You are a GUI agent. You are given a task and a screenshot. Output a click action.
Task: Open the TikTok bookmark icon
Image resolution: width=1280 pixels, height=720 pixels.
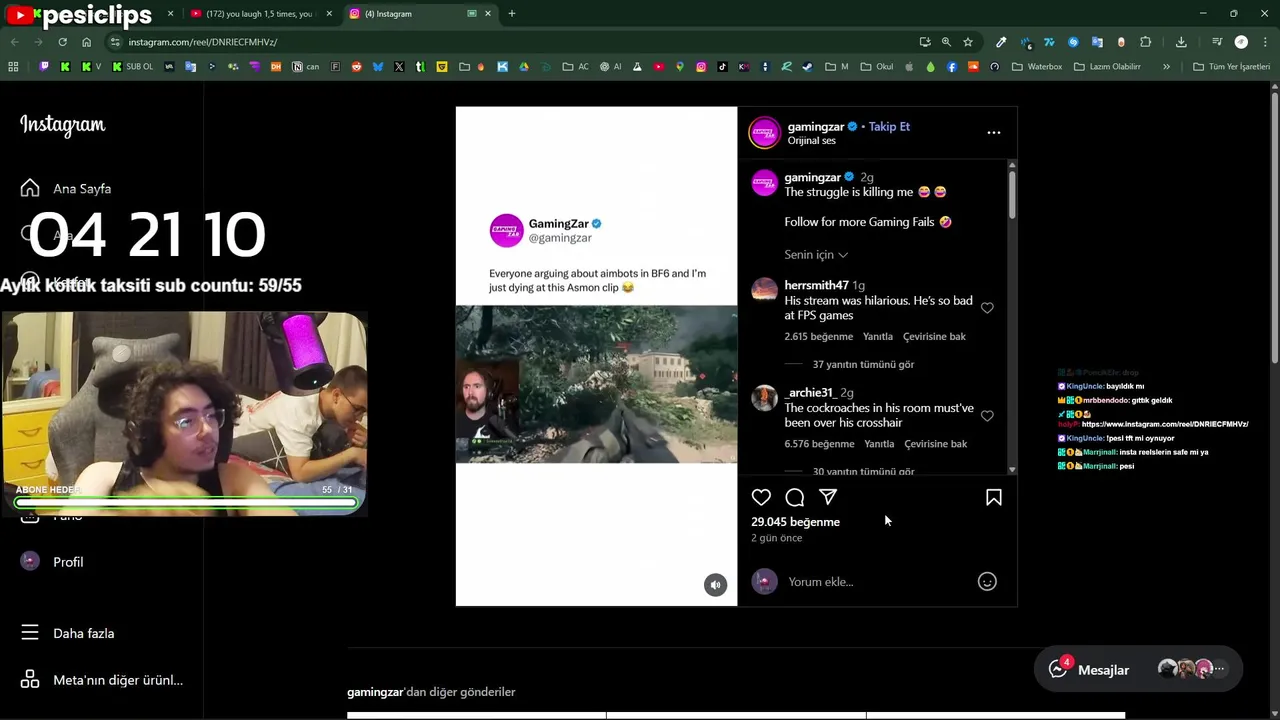point(722,67)
